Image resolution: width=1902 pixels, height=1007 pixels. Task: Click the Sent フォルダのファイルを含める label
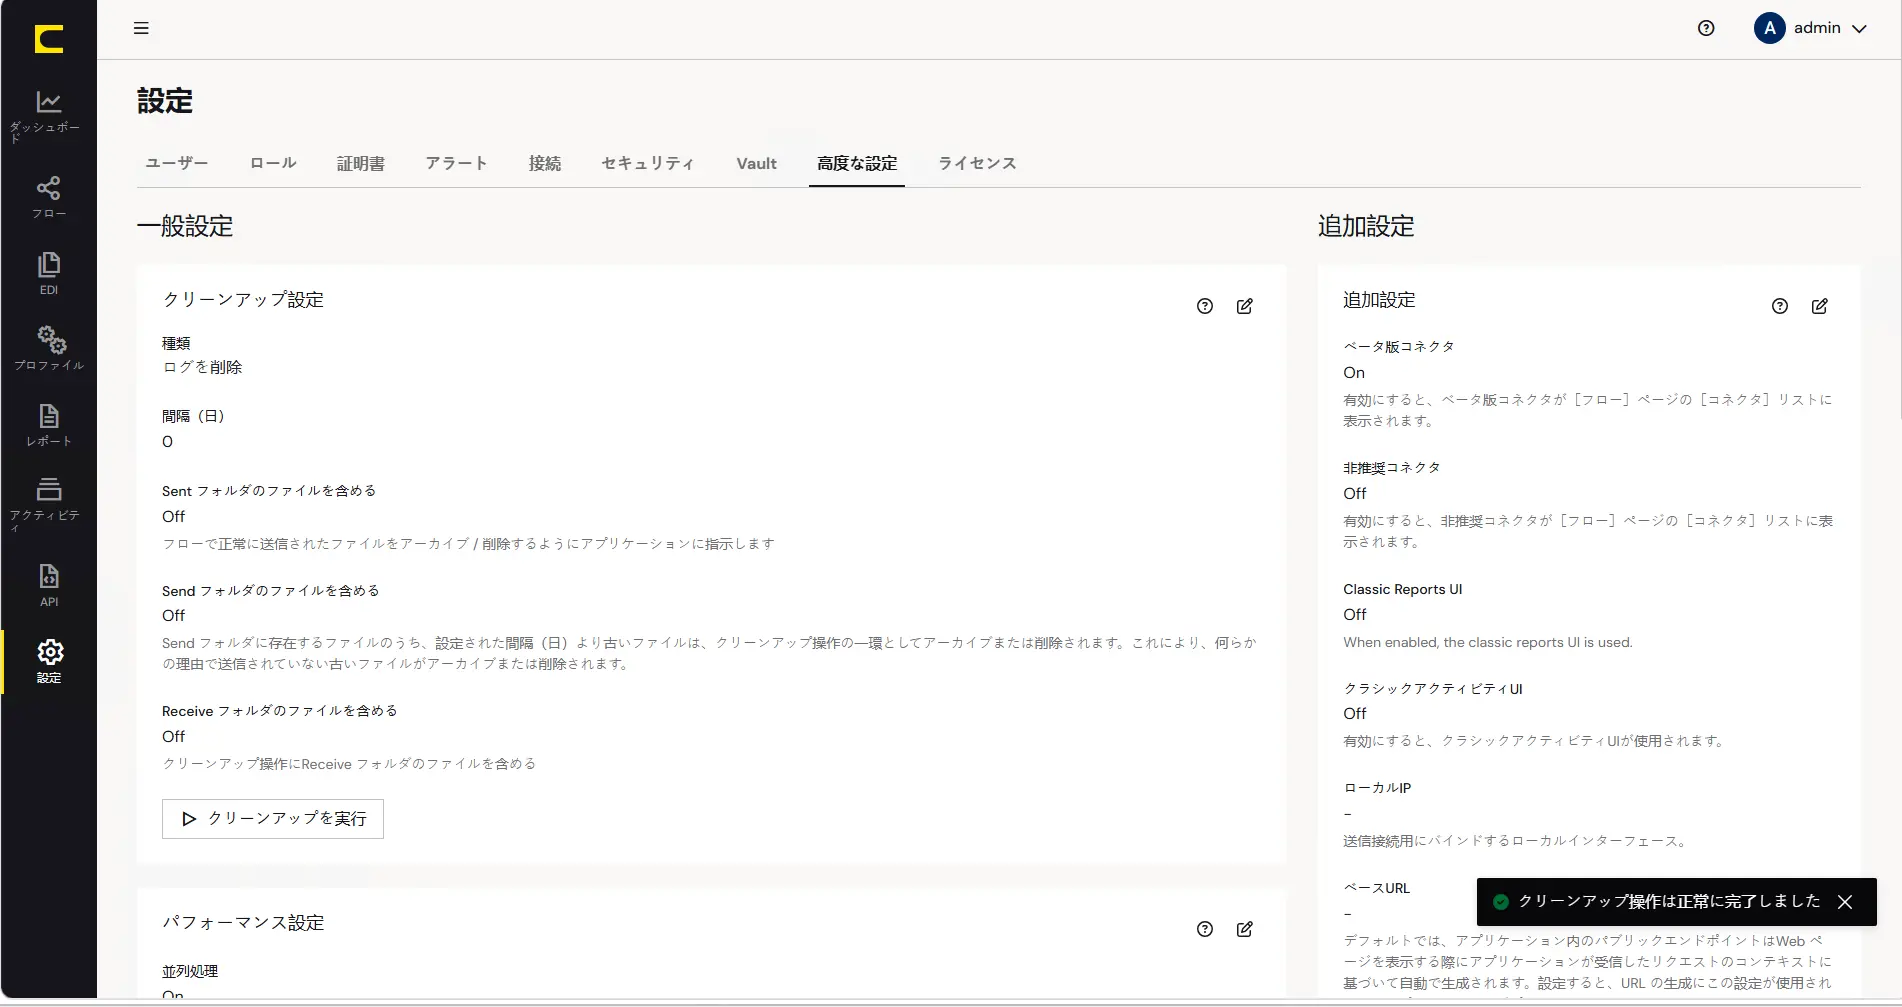[x=269, y=491]
